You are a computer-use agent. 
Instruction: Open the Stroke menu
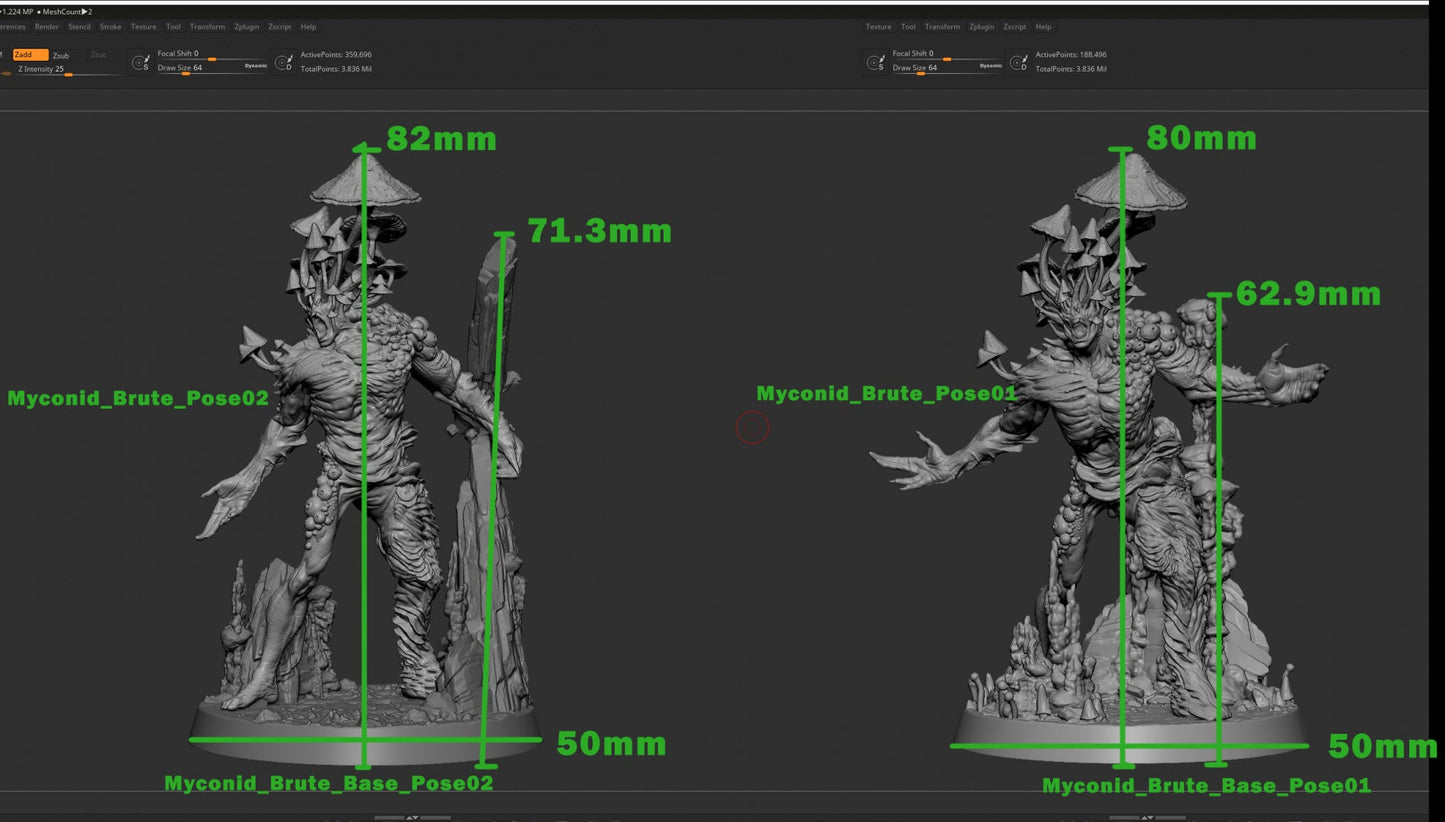(x=110, y=27)
